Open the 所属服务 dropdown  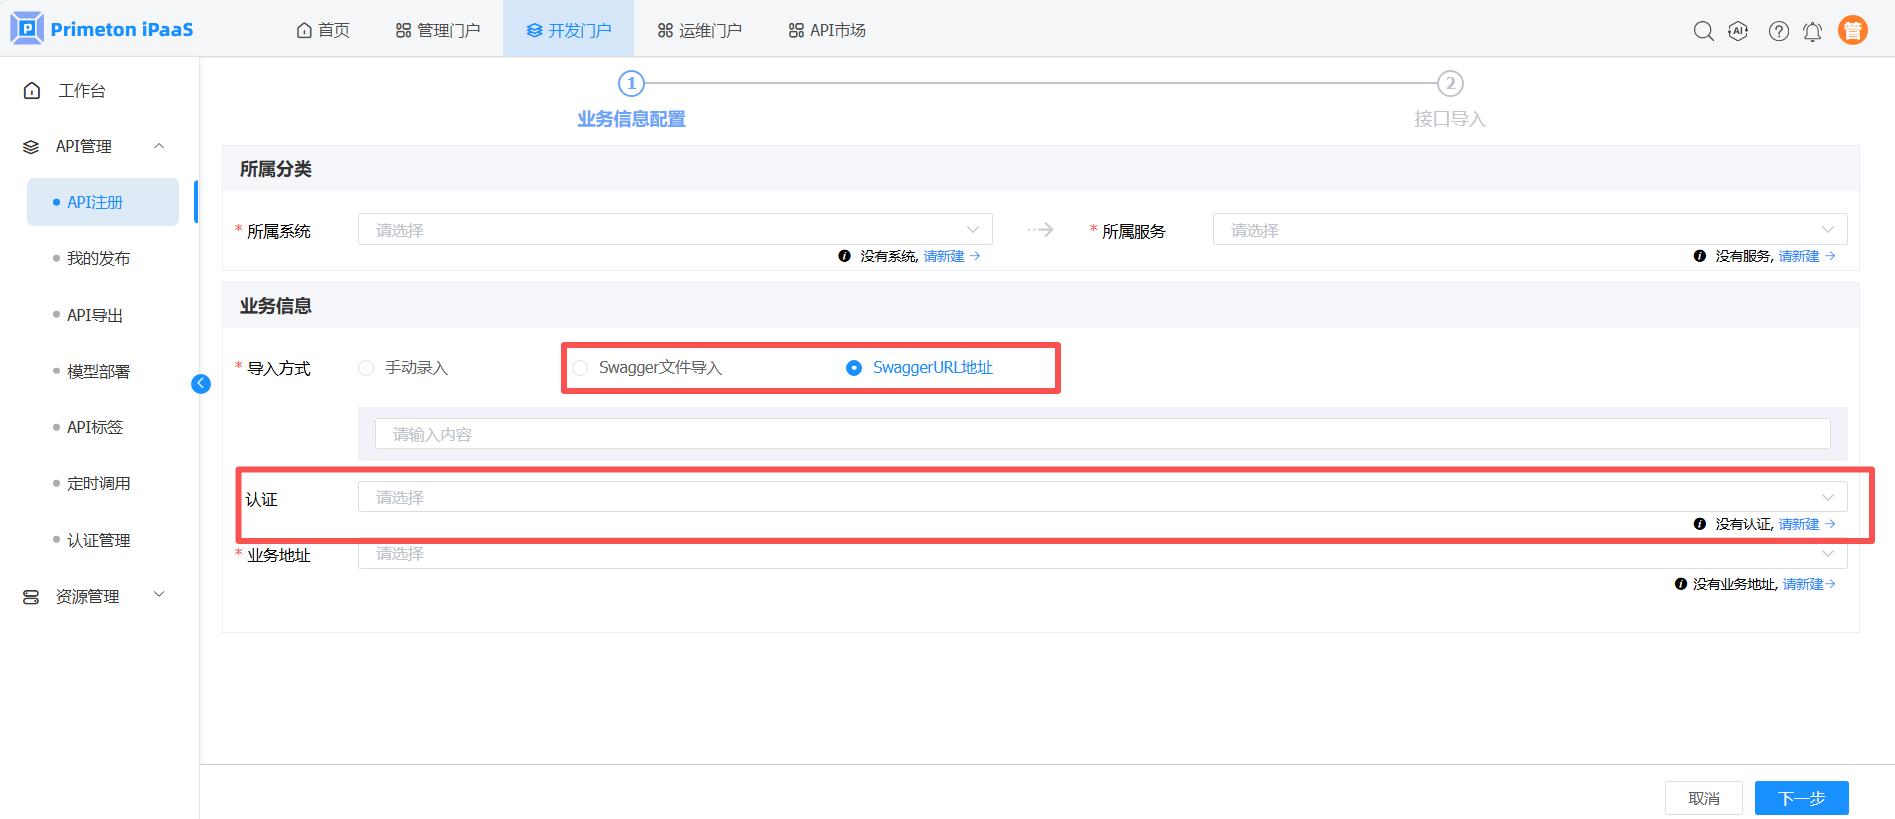click(x=1529, y=230)
